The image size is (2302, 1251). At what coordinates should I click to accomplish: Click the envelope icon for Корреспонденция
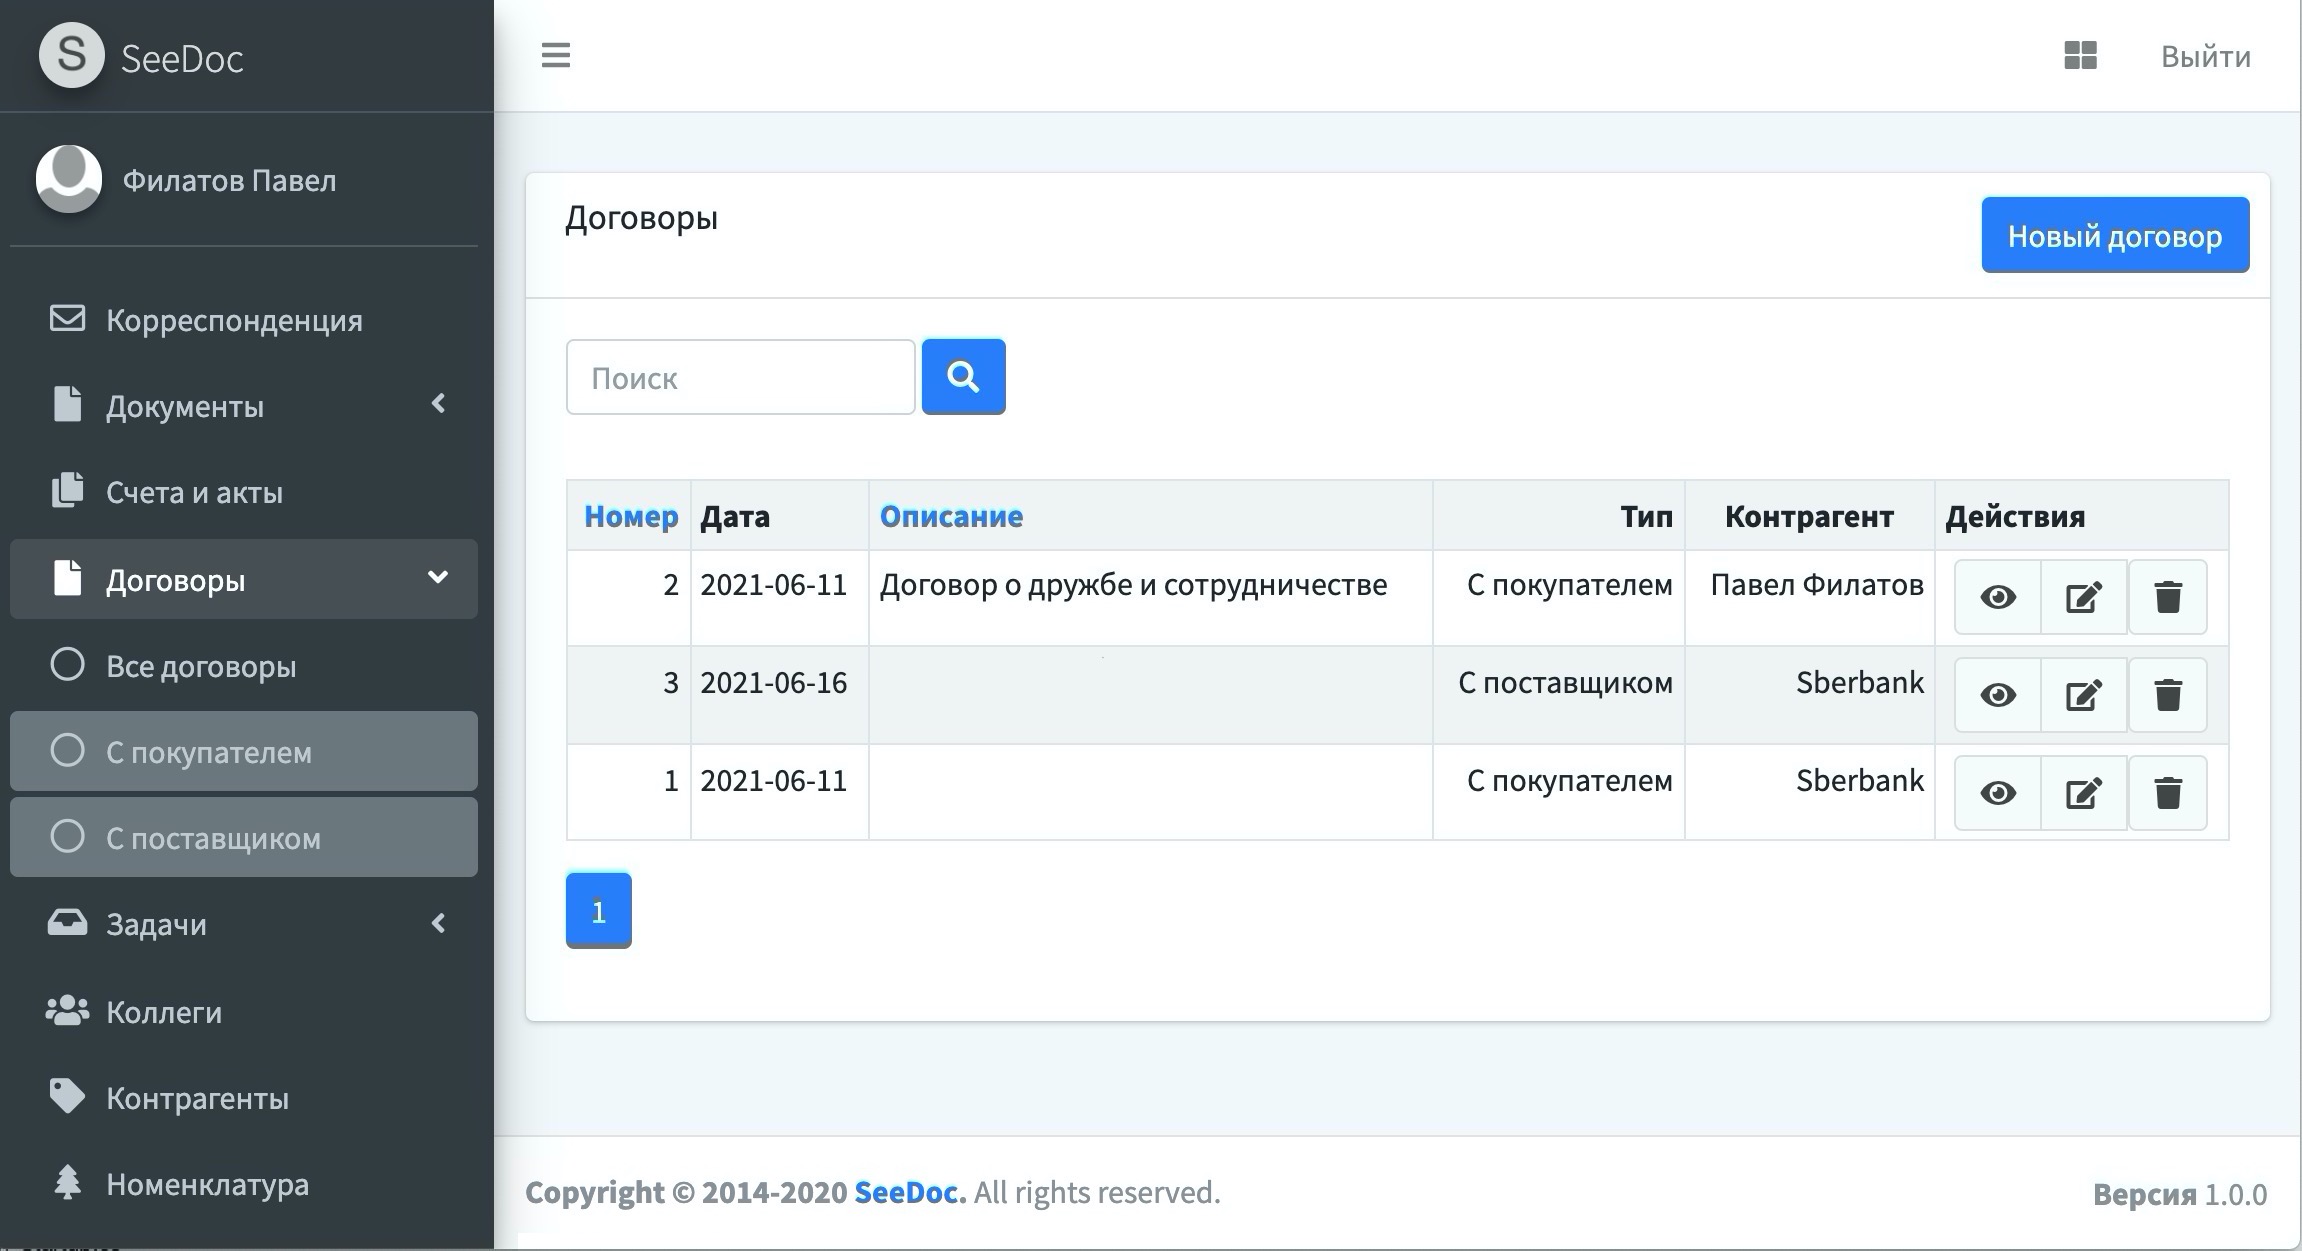(67, 319)
